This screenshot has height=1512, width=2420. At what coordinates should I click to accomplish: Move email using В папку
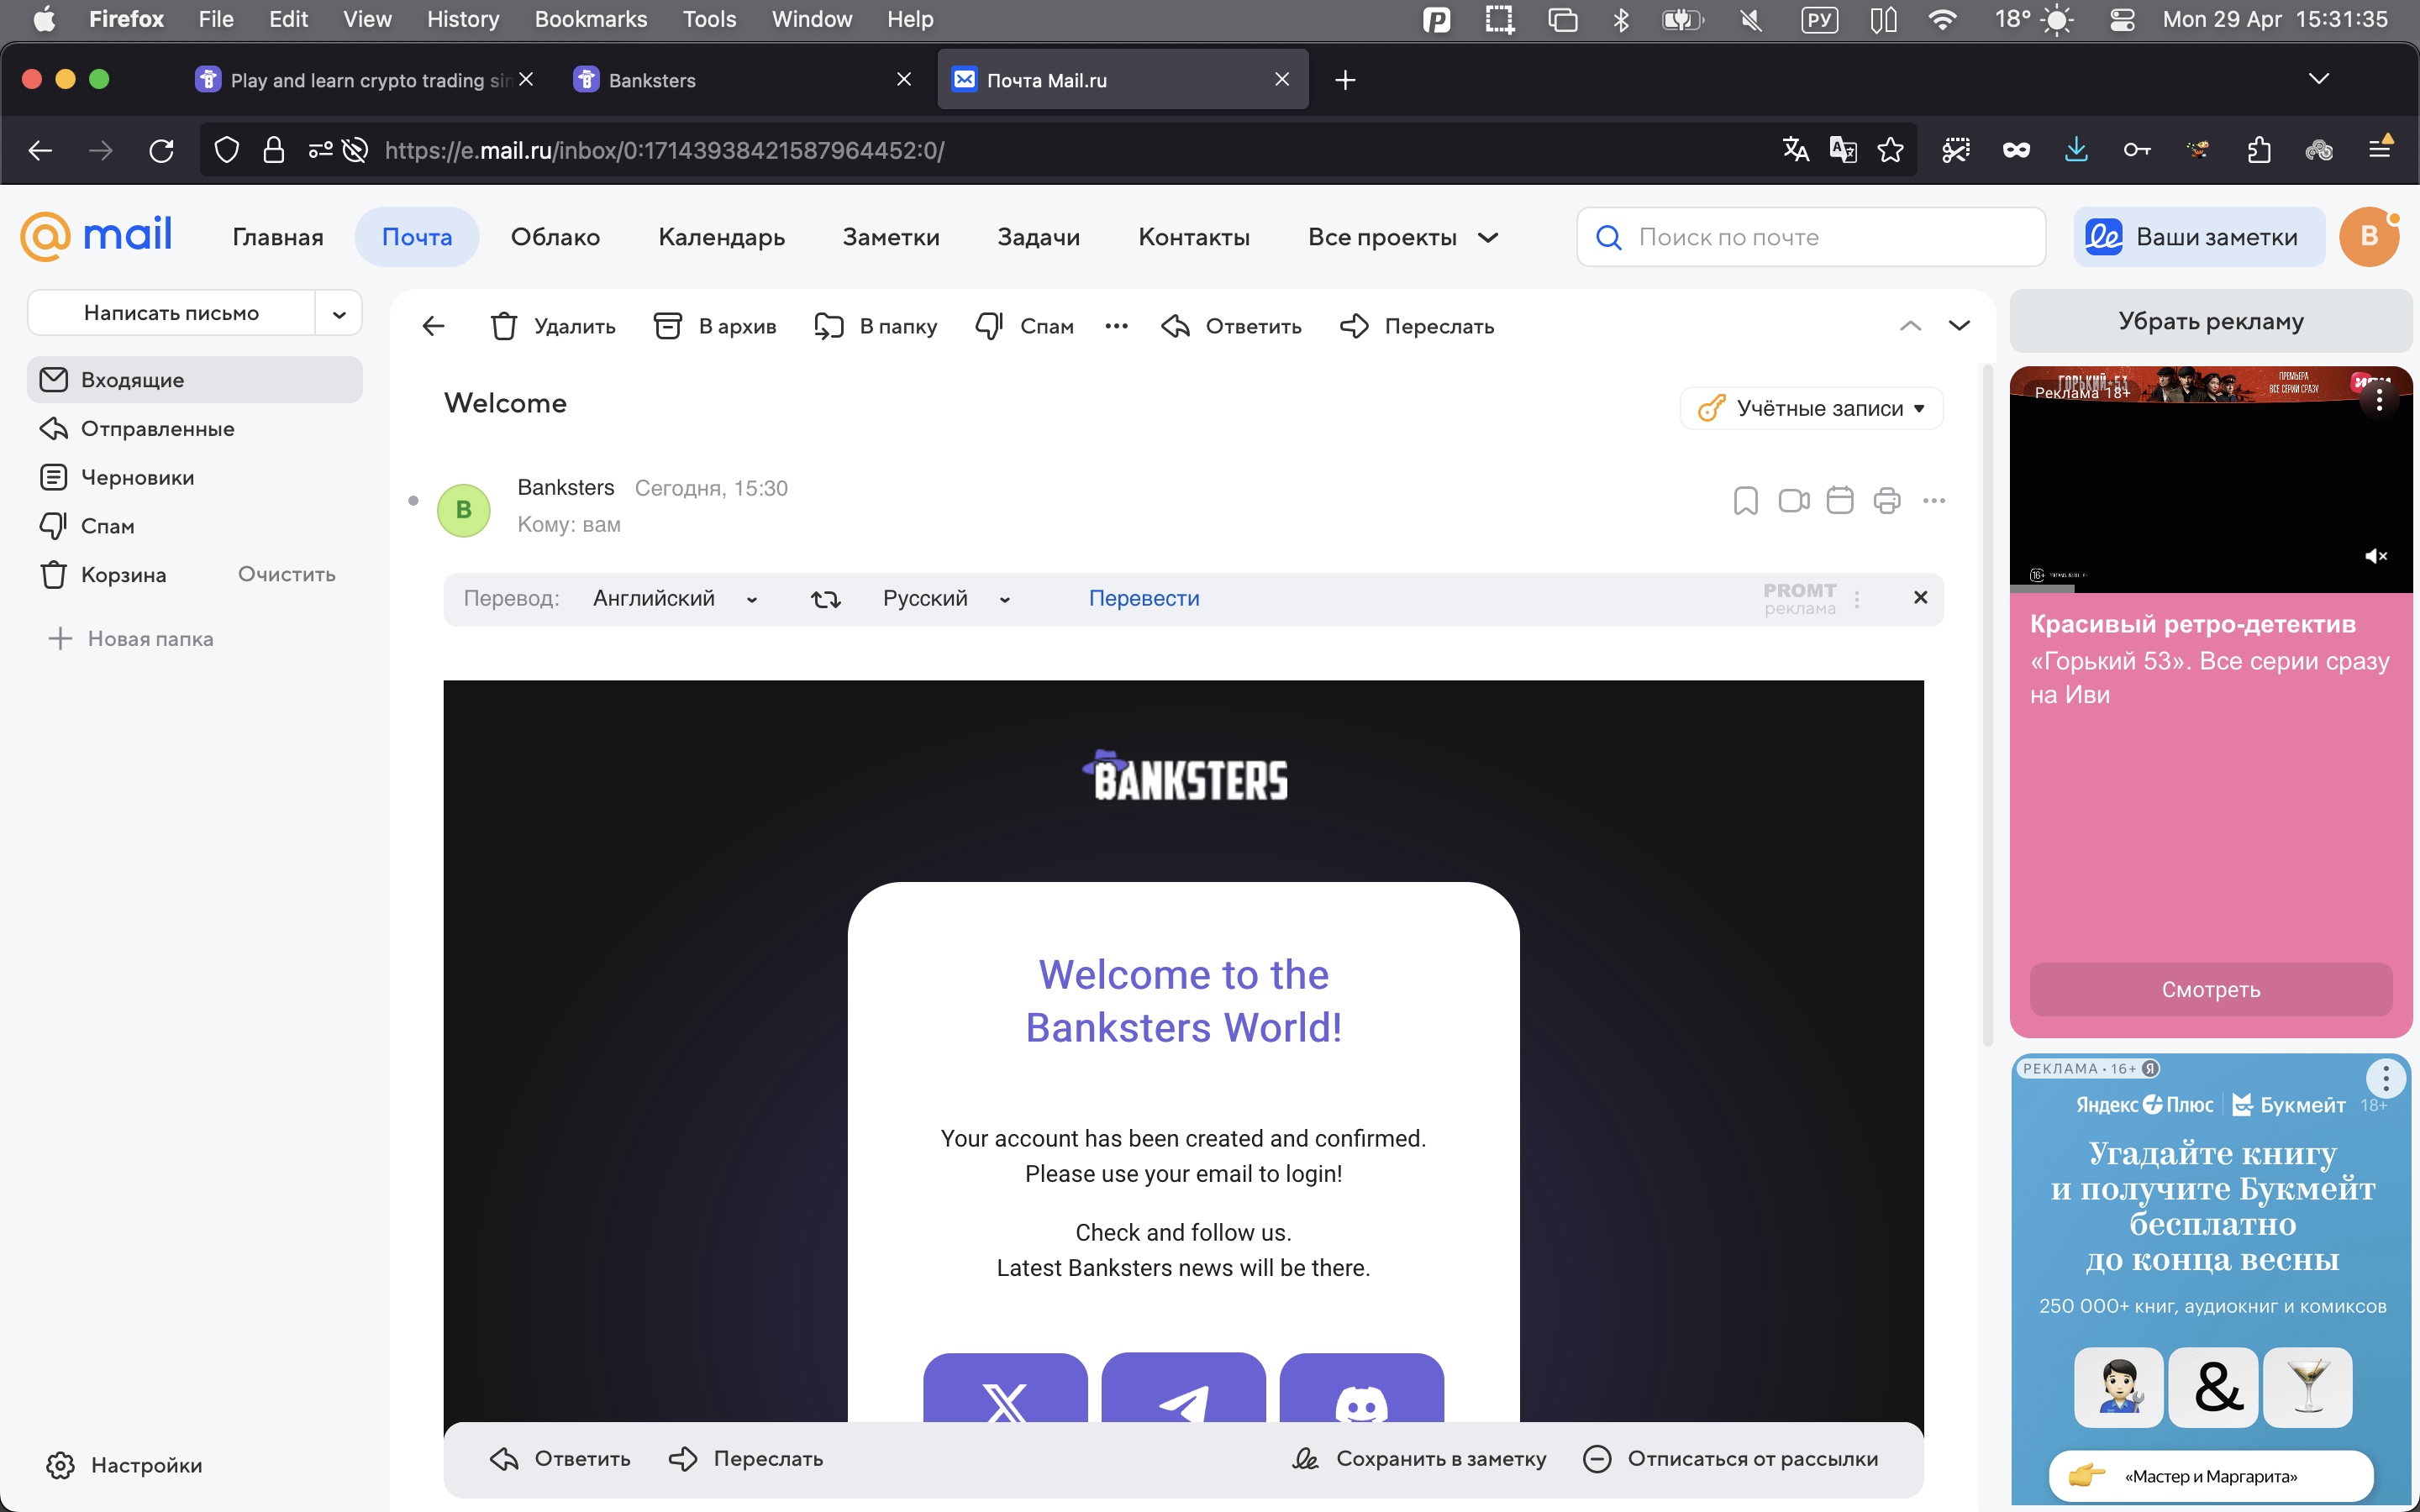[x=876, y=326]
